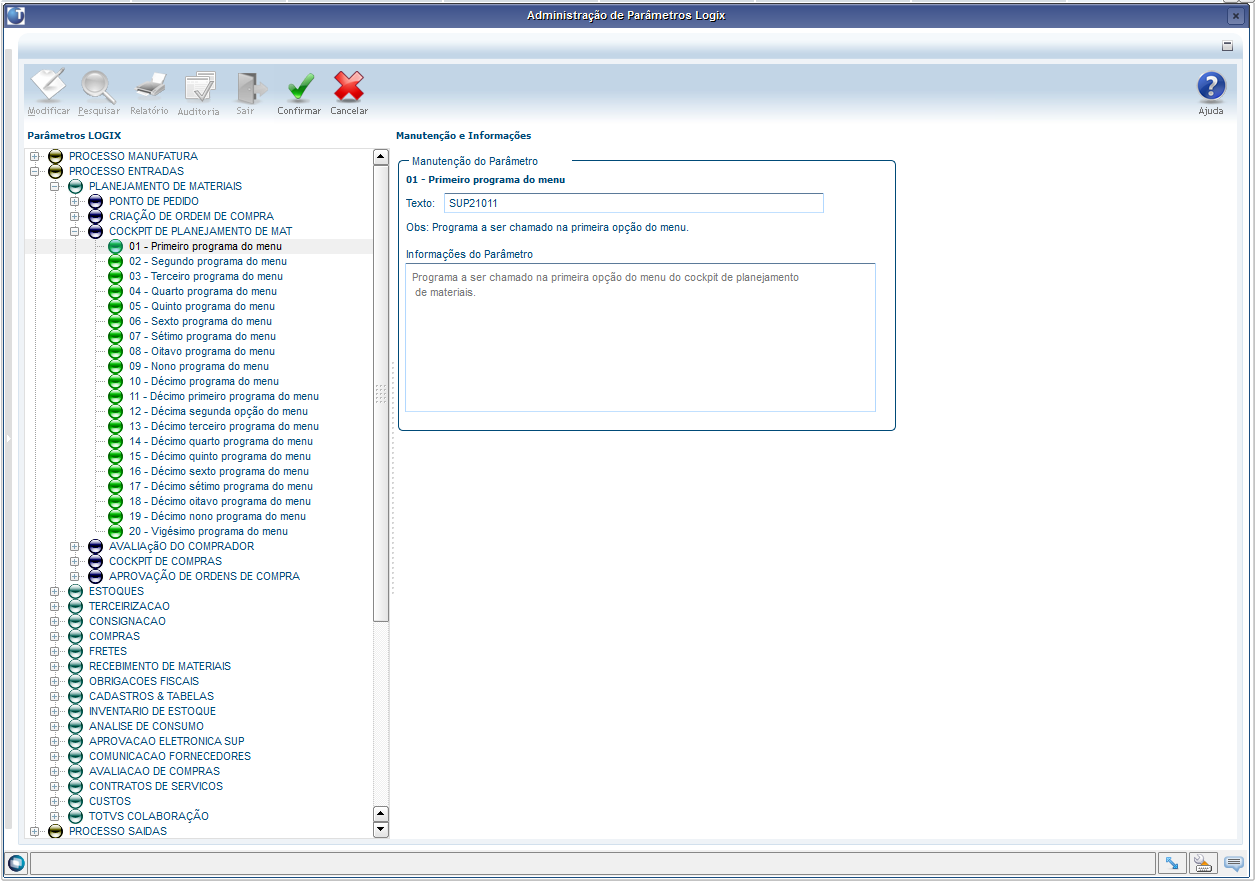Open Ajuda help icon
This screenshot has width=1256, height=884.
(x=1211, y=87)
